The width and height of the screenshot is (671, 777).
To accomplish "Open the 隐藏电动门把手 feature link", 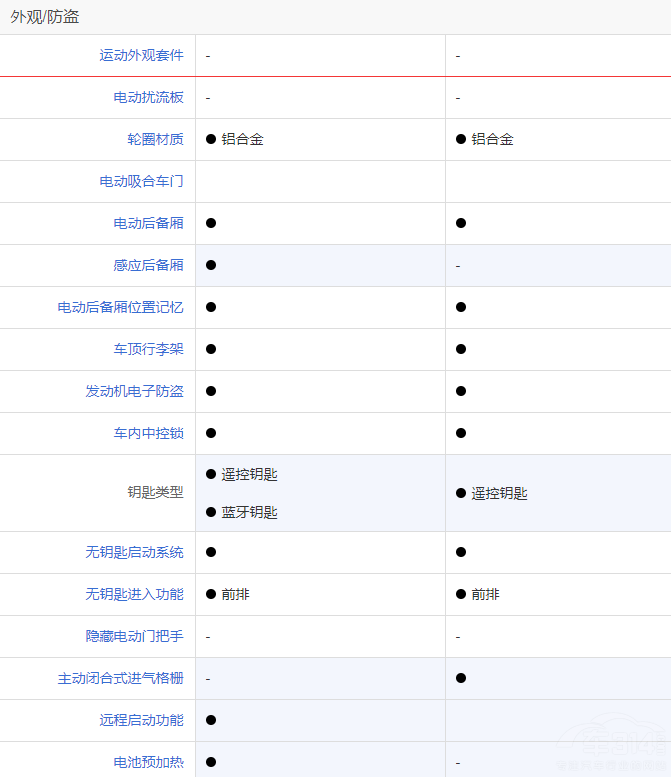I will coord(134,637).
